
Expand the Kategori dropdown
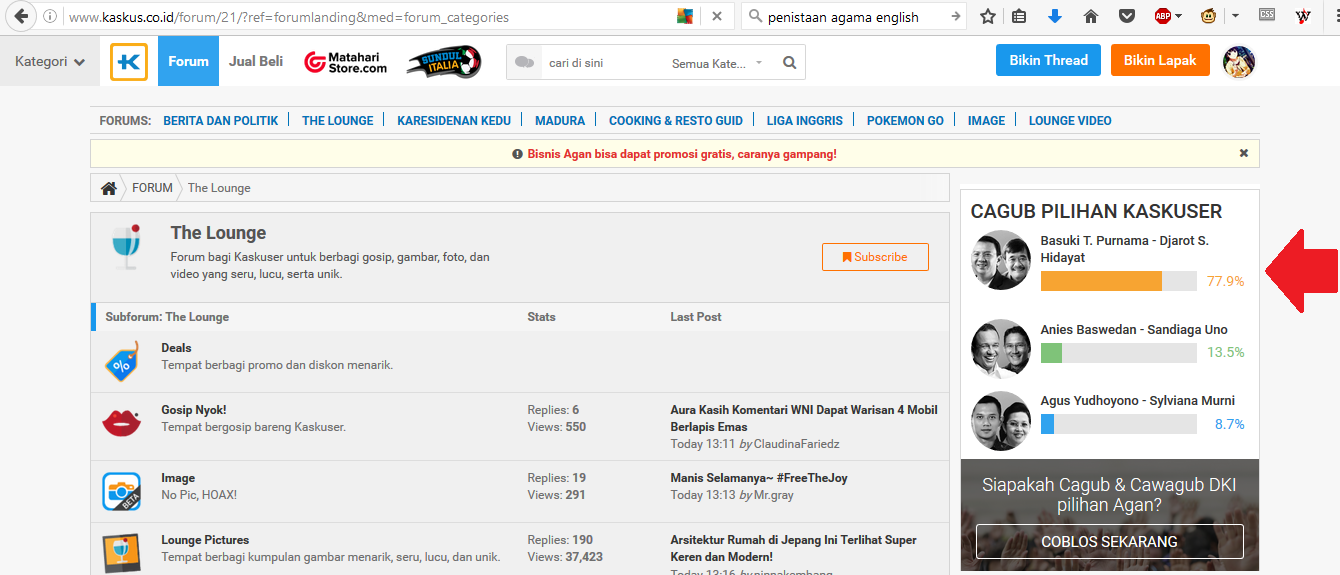(x=50, y=62)
